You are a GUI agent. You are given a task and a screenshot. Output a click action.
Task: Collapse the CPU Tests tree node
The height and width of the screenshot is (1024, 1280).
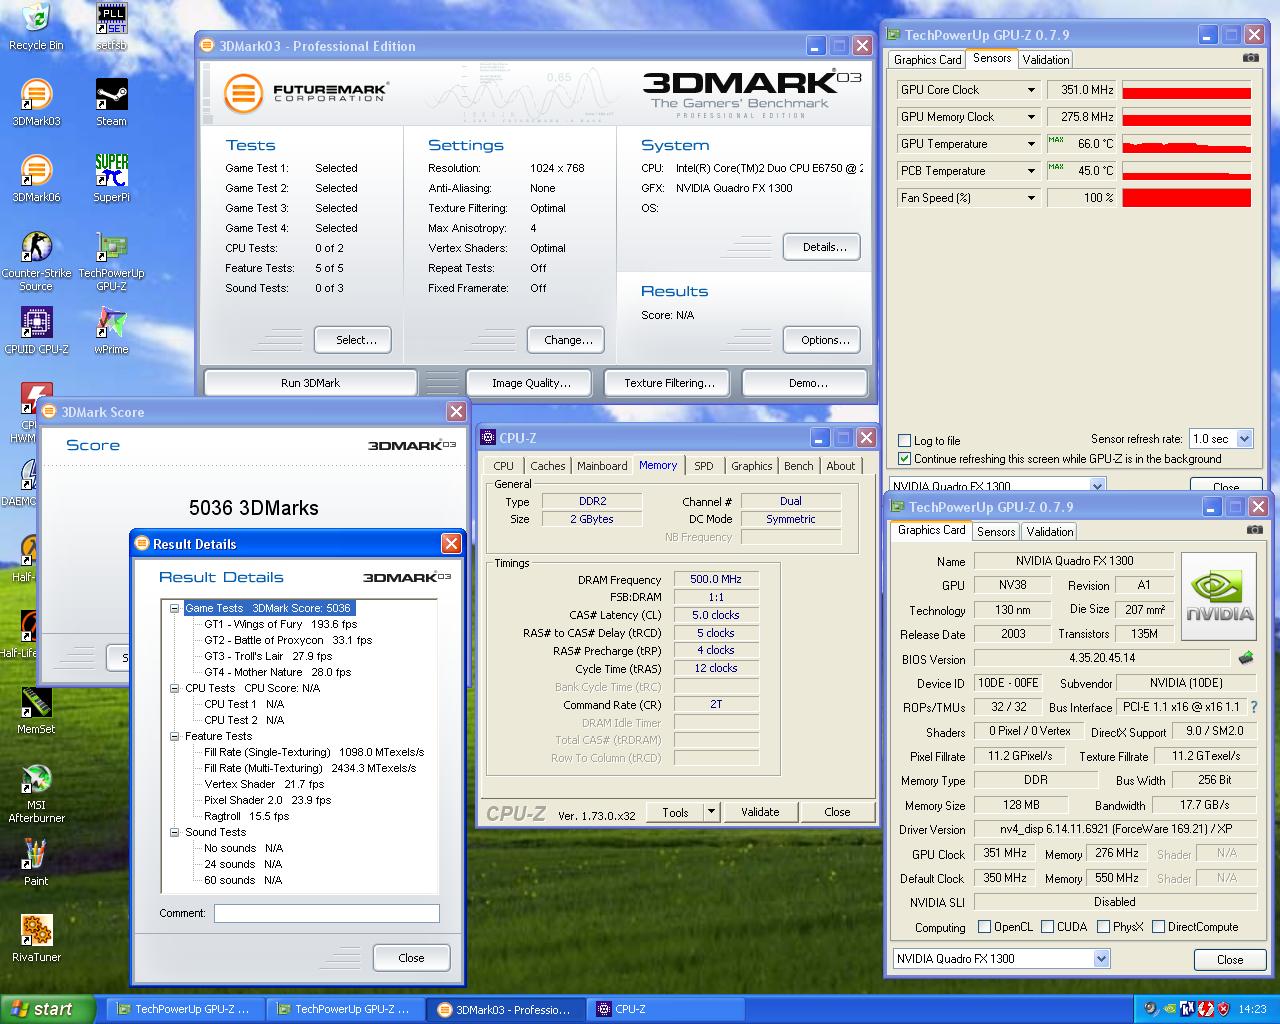point(175,688)
